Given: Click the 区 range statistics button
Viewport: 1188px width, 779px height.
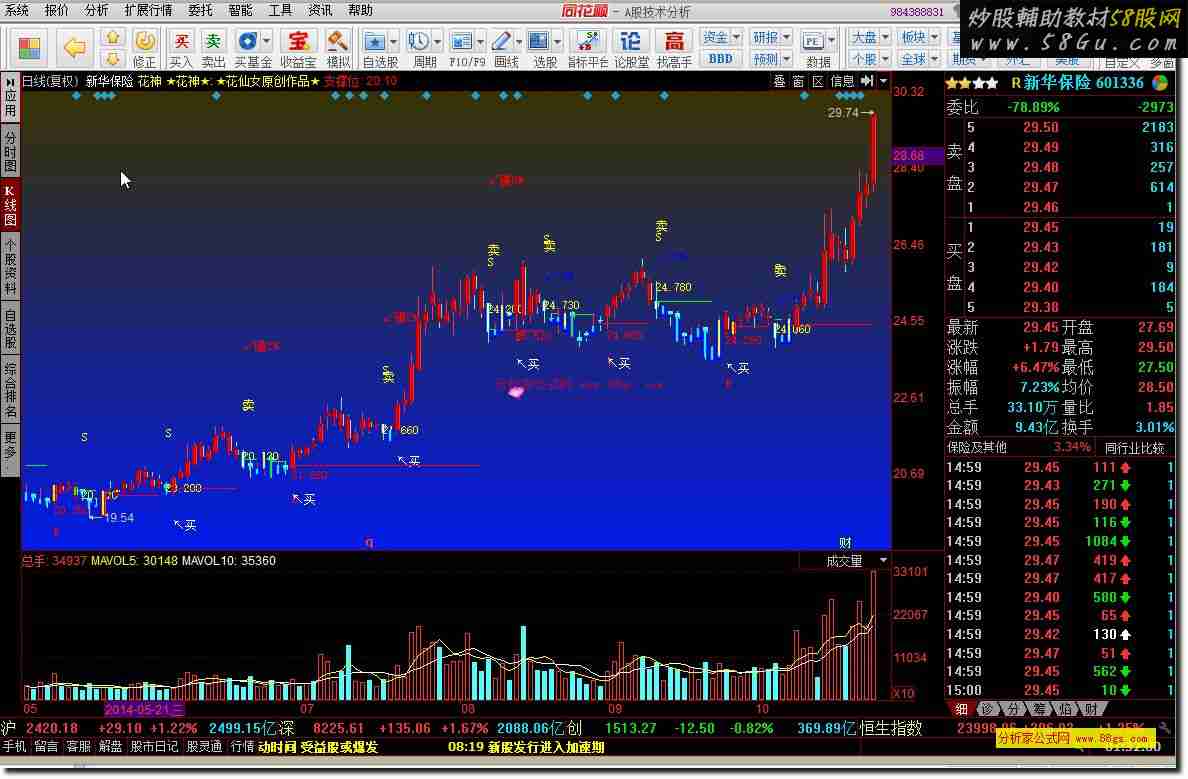Looking at the screenshot, I should [x=818, y=81].
